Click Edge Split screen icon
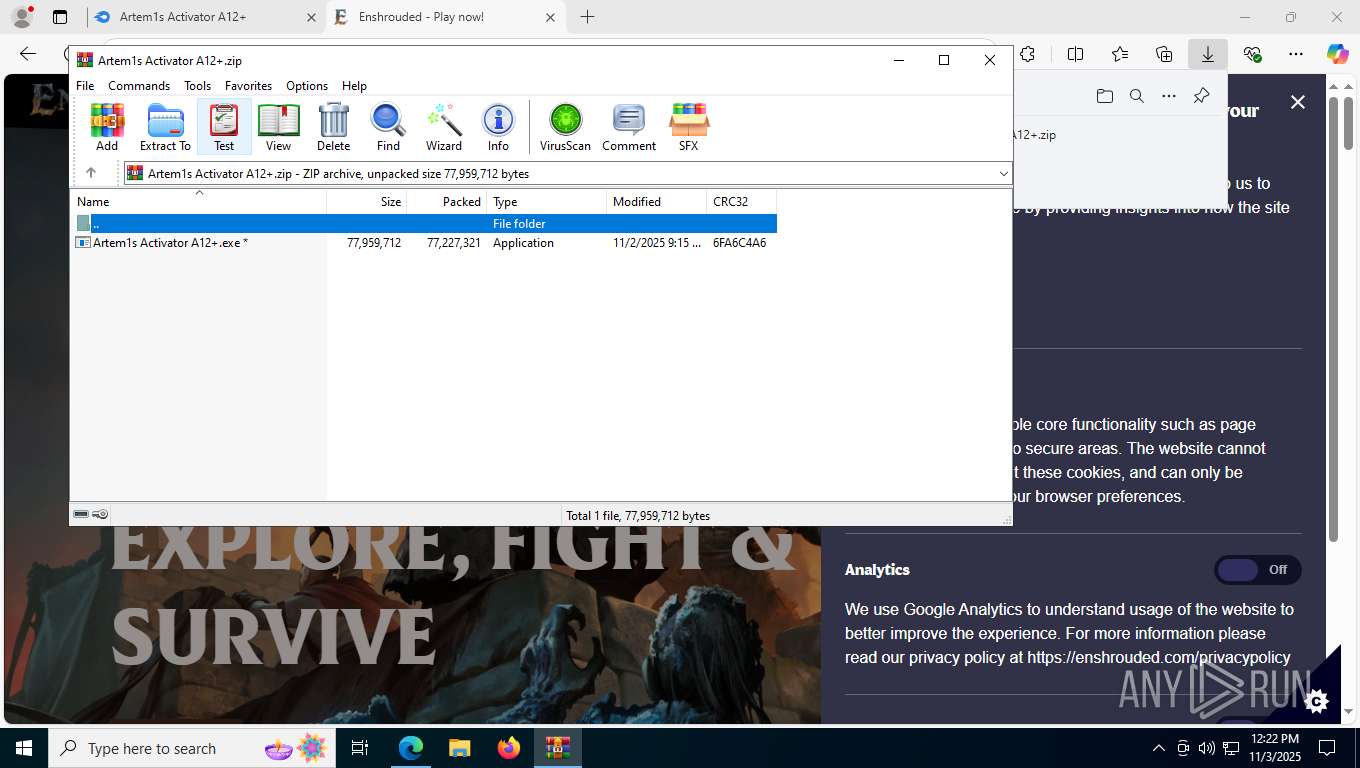This screenshot has width=1360, height=768. (x=1076, y=54)
